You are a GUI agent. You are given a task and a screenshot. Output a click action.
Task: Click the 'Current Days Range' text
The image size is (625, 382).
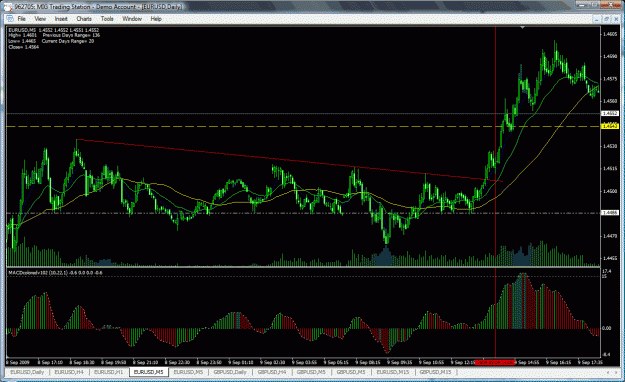68,41
